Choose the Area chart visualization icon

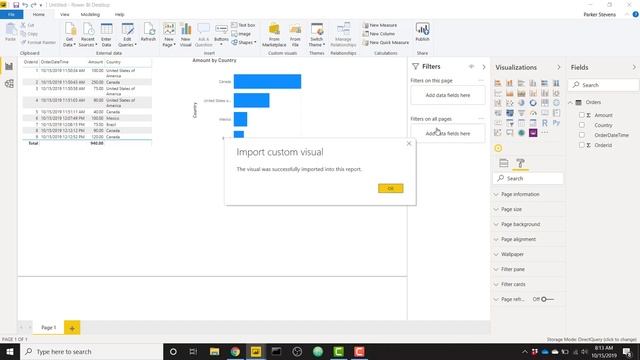(509, 93)
